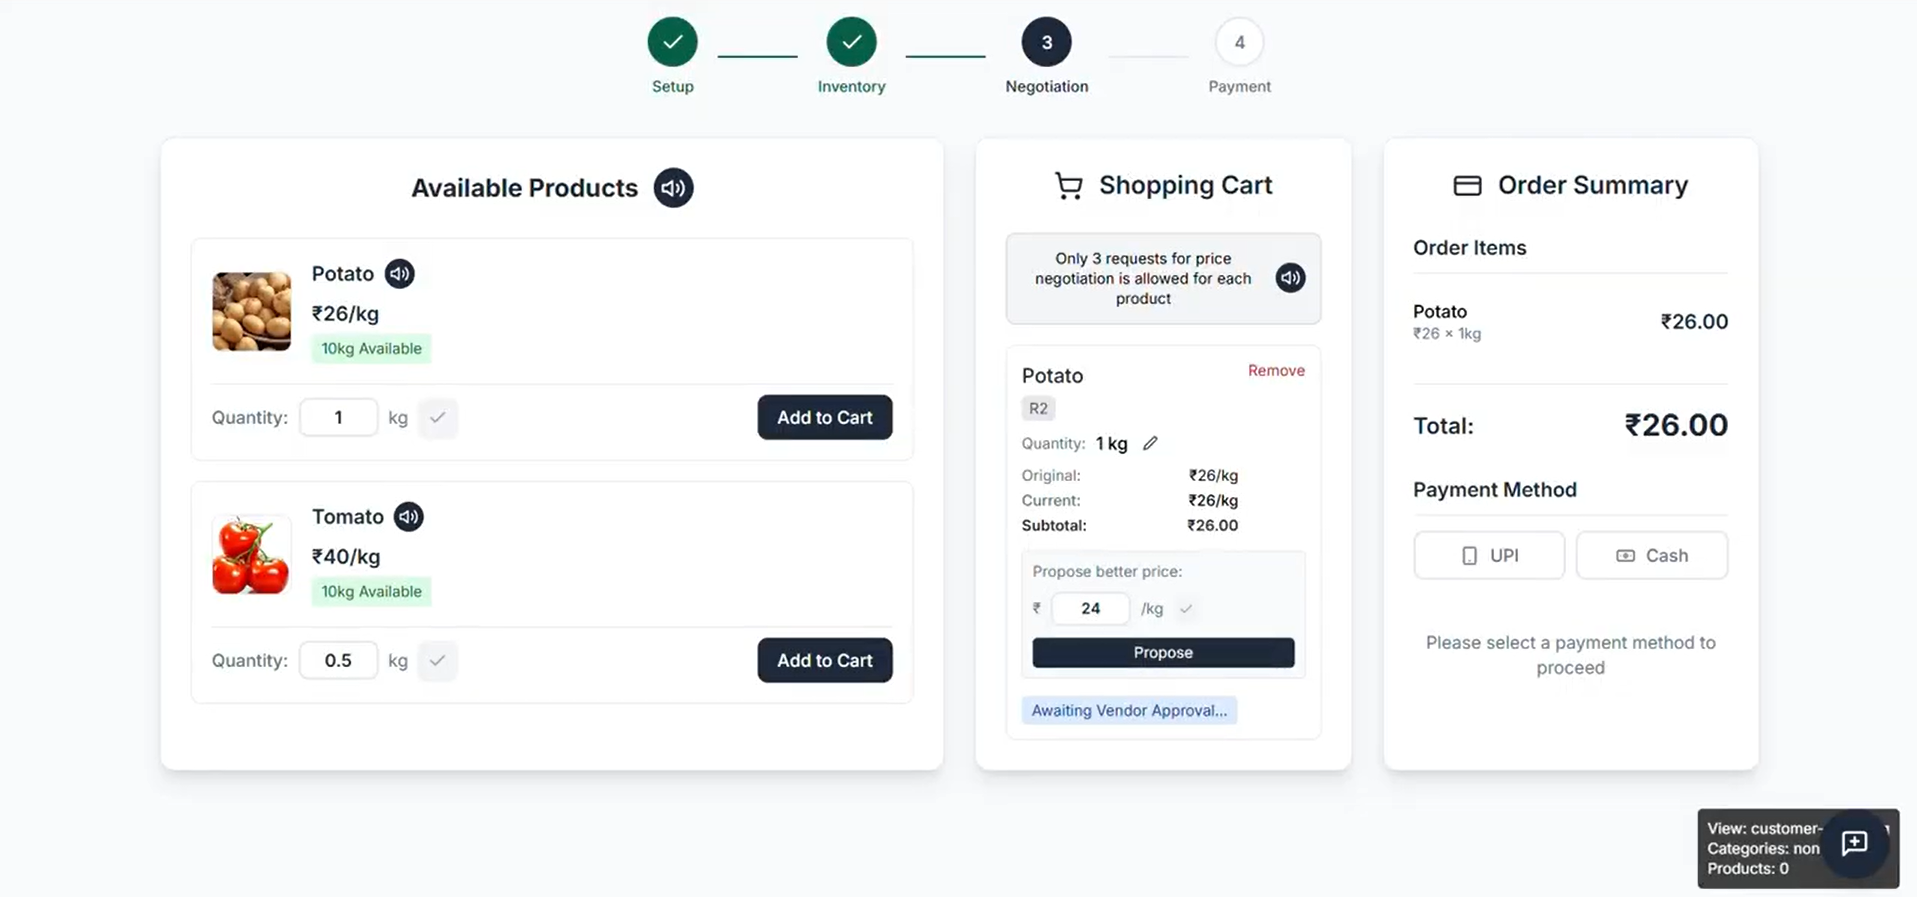Focus Tomato quantity input field
This screenshot has height=897, width=1917.
click(x=339, y=661)
